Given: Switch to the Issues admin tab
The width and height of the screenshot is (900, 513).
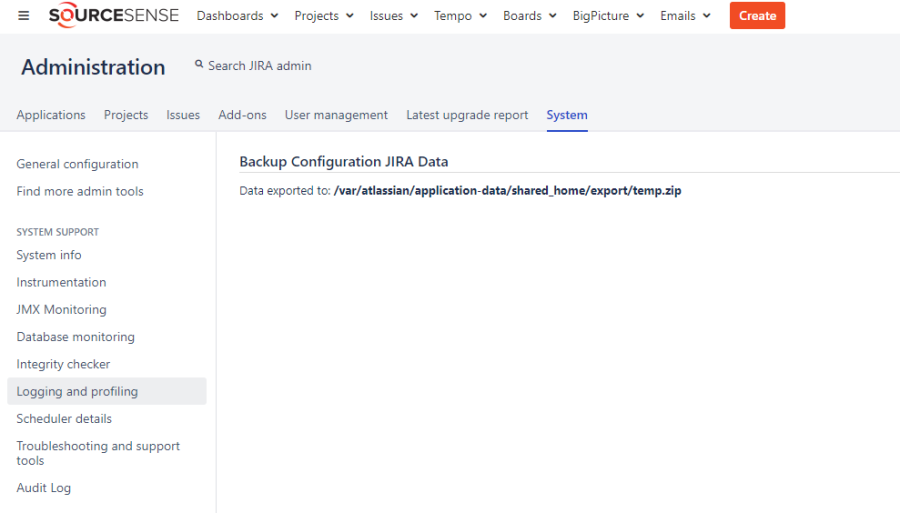Looking at the screenshot, I should click(x=183, y=115).
